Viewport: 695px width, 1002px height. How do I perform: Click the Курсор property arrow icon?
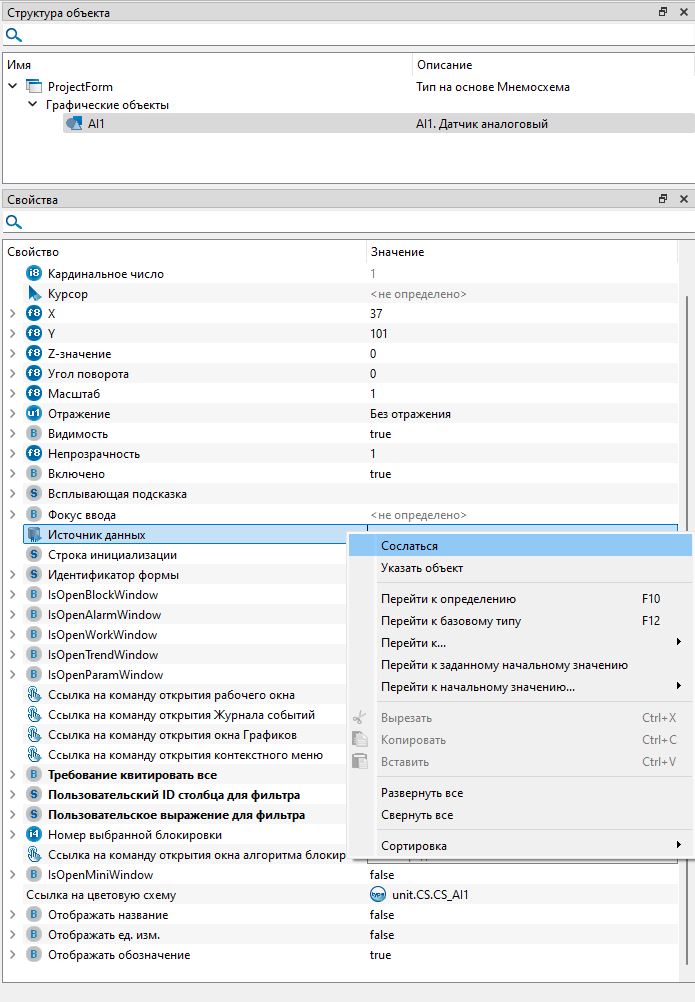point(34,294)
